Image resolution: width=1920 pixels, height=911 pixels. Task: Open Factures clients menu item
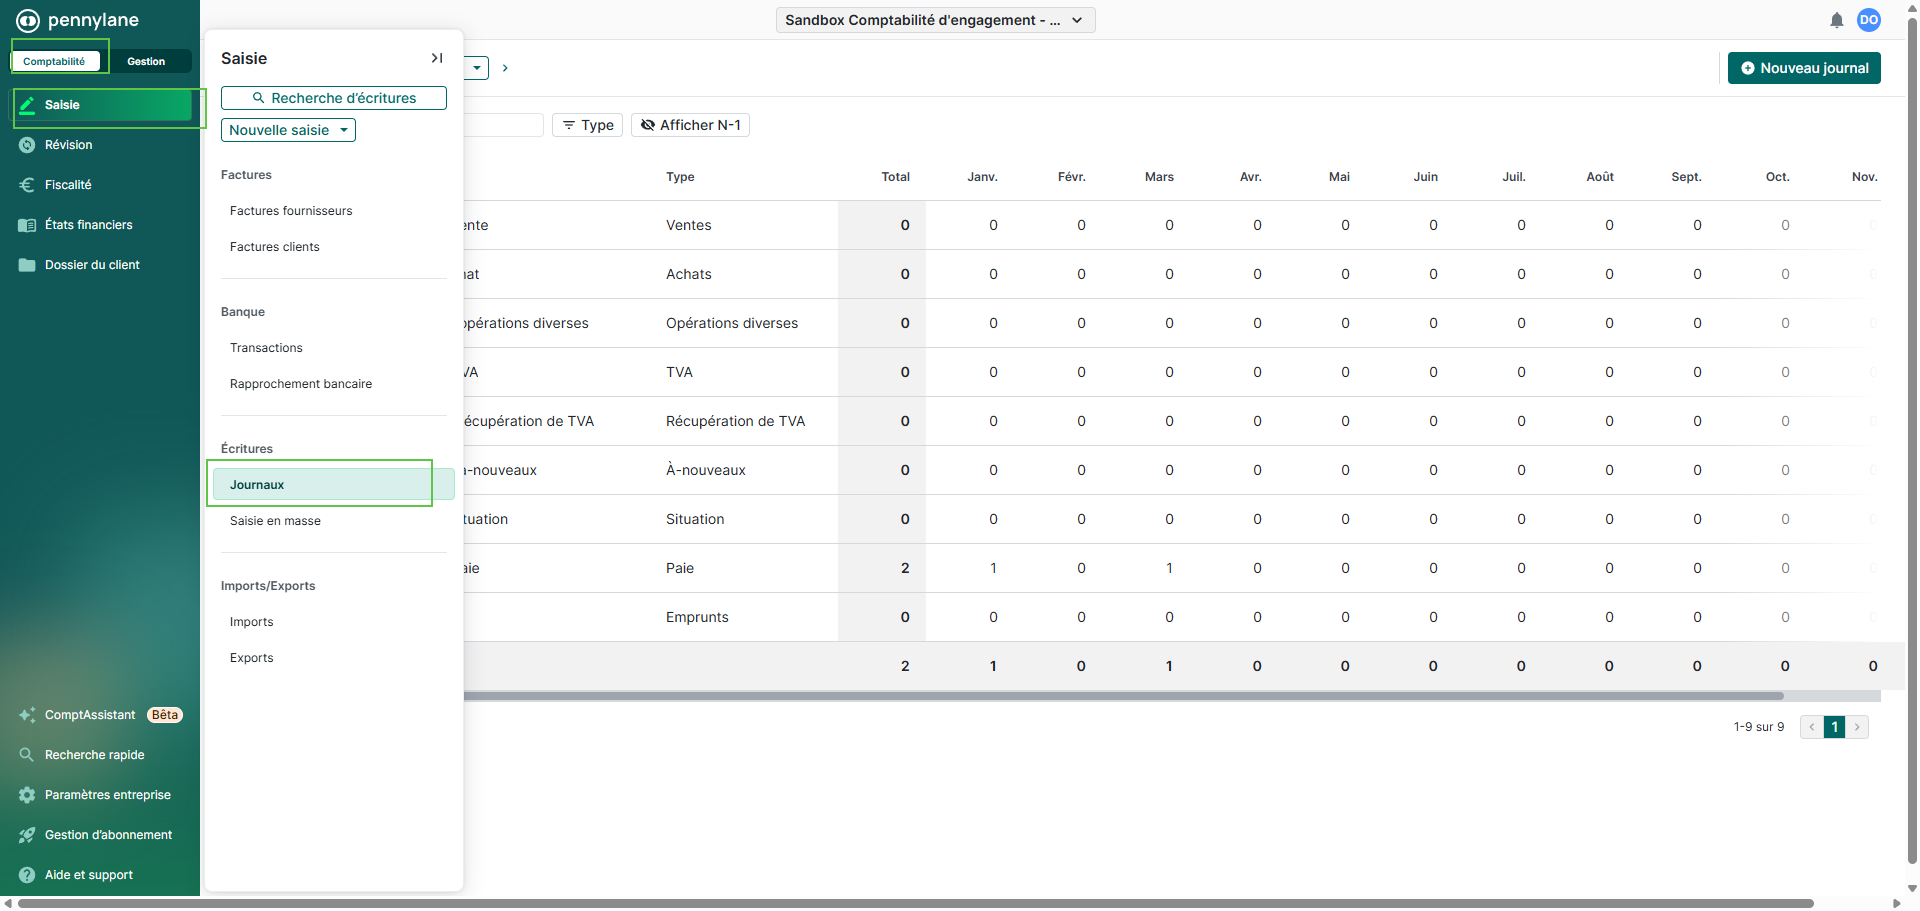pyautogui.click(x=275, y=247)
